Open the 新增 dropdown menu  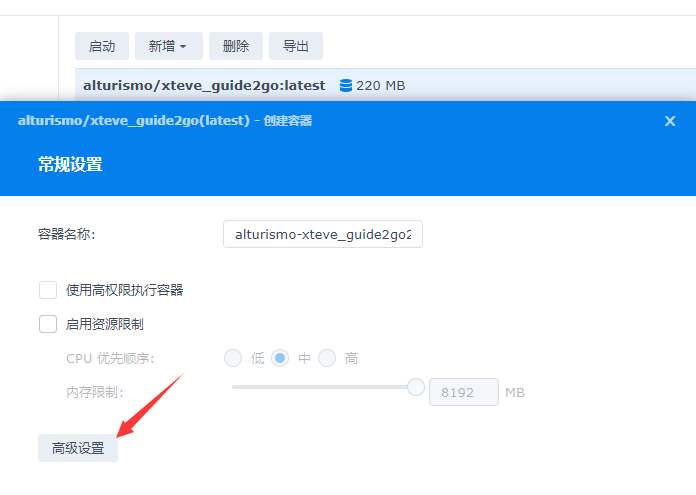(x=169, y=46)
